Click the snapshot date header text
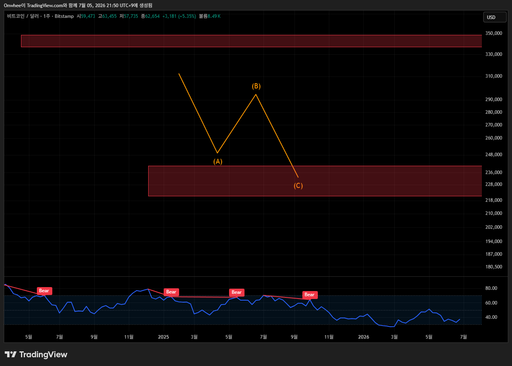 tap(78, 6)
